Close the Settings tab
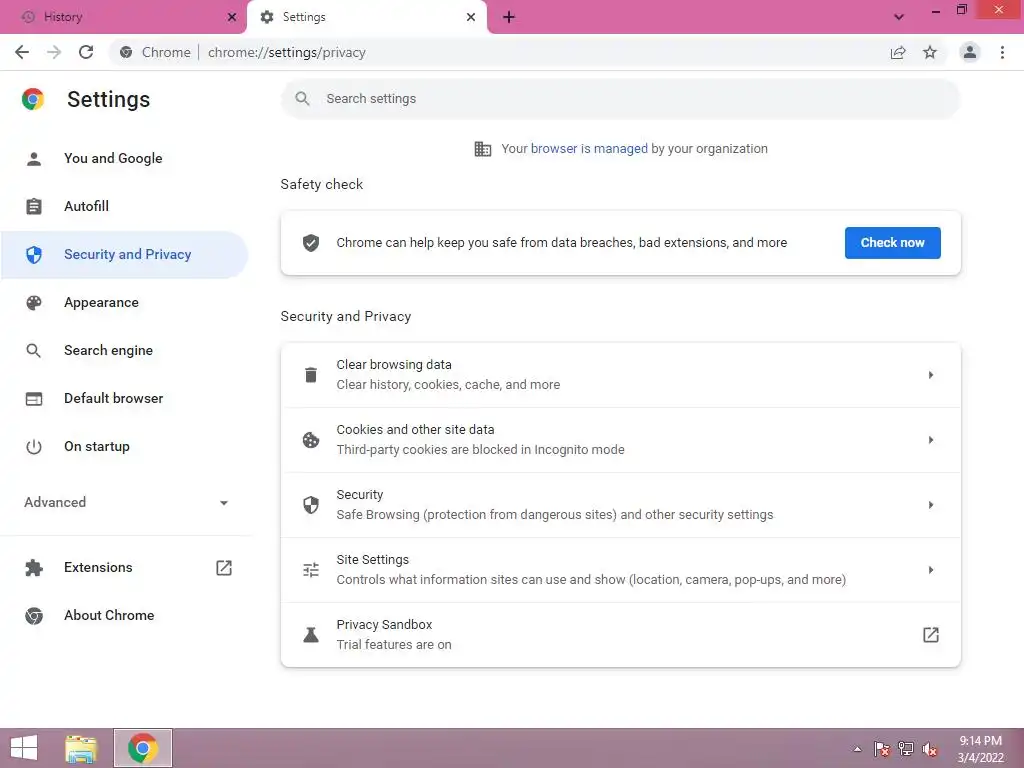Viewport: 1024px width, 768px height. pos(471,17)
